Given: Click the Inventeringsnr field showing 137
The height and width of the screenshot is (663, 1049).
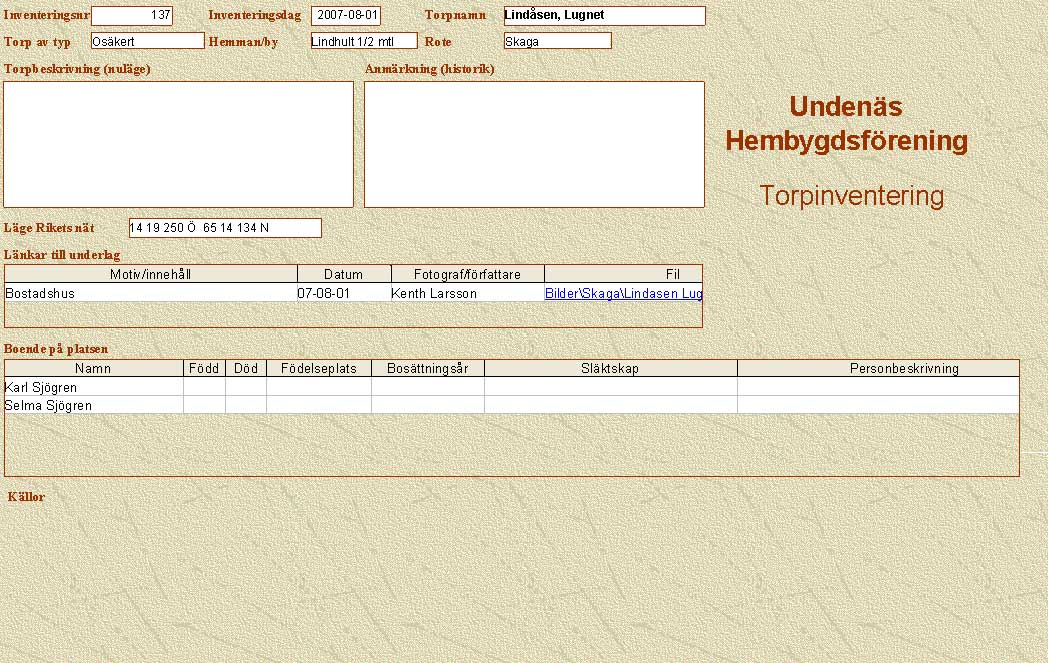Looking at the screenshot, I should pyautogui.click(x=132, y=16).
